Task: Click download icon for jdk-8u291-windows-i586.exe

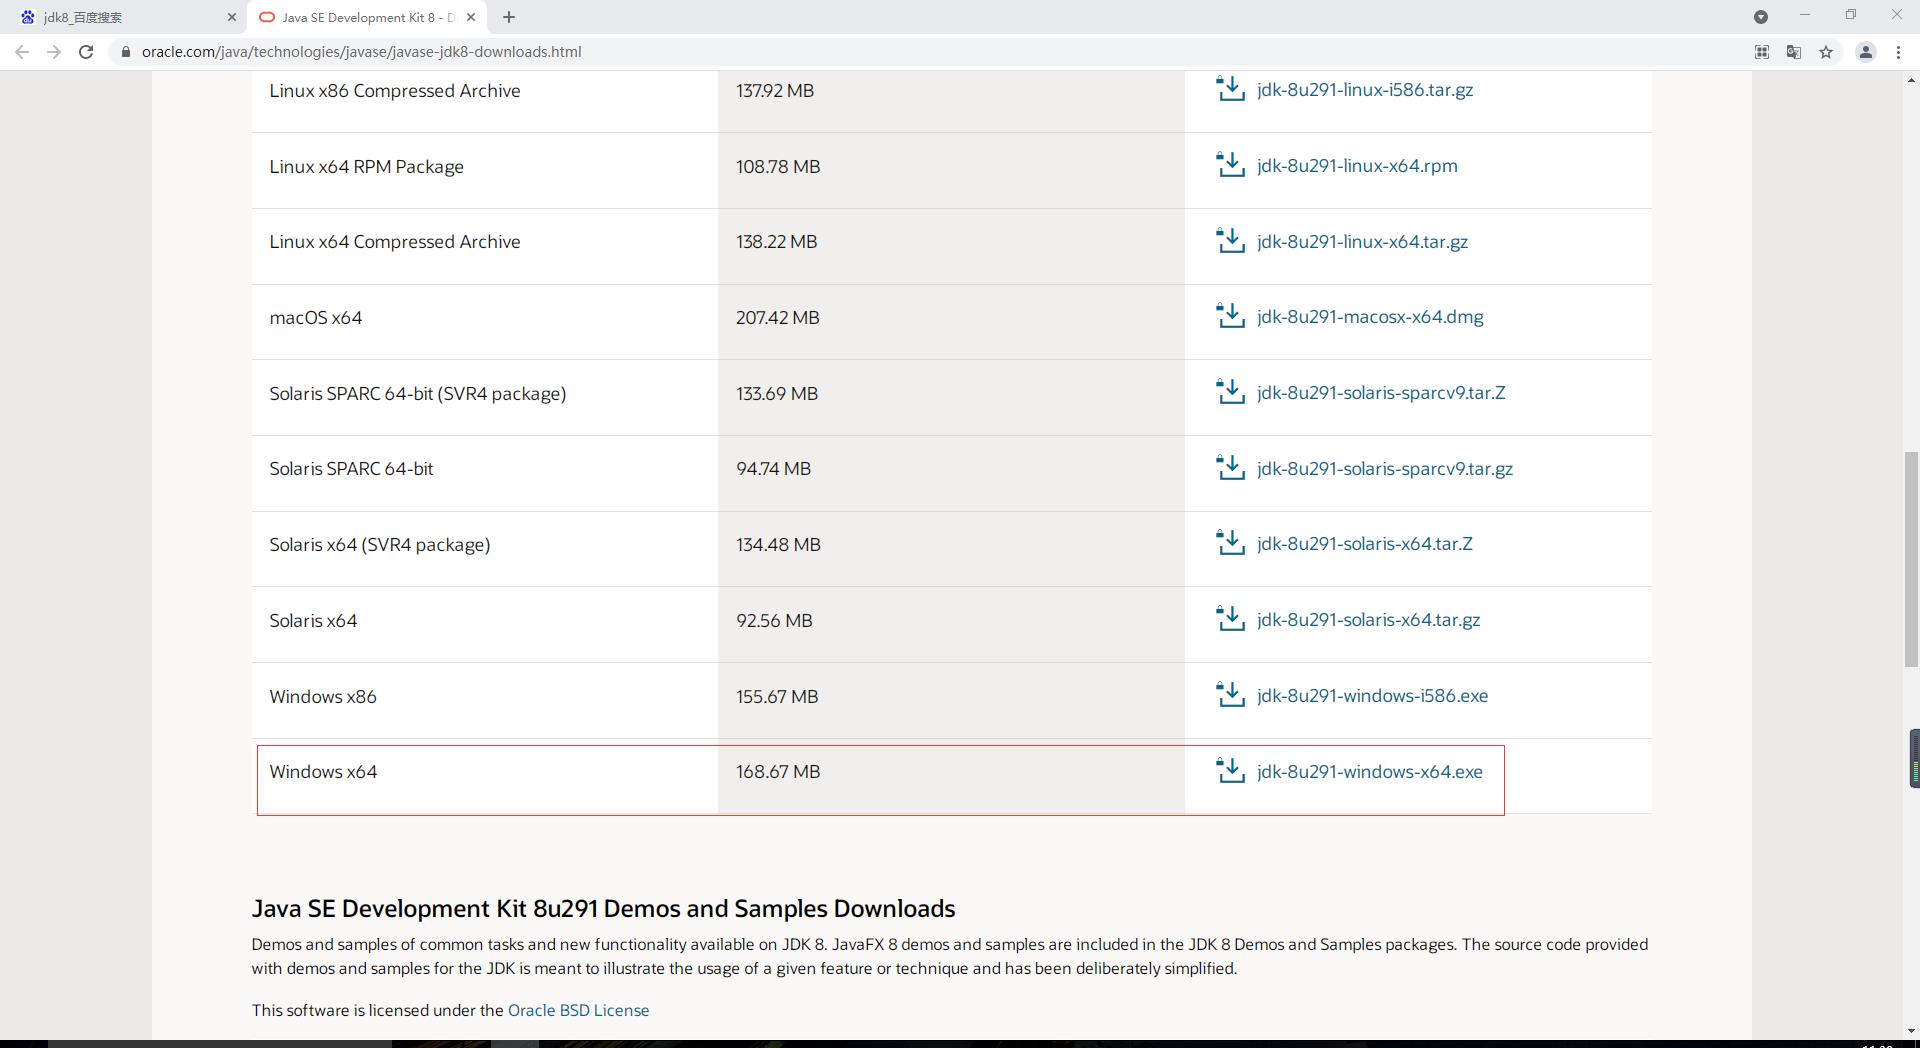Action: point(1230,695)
